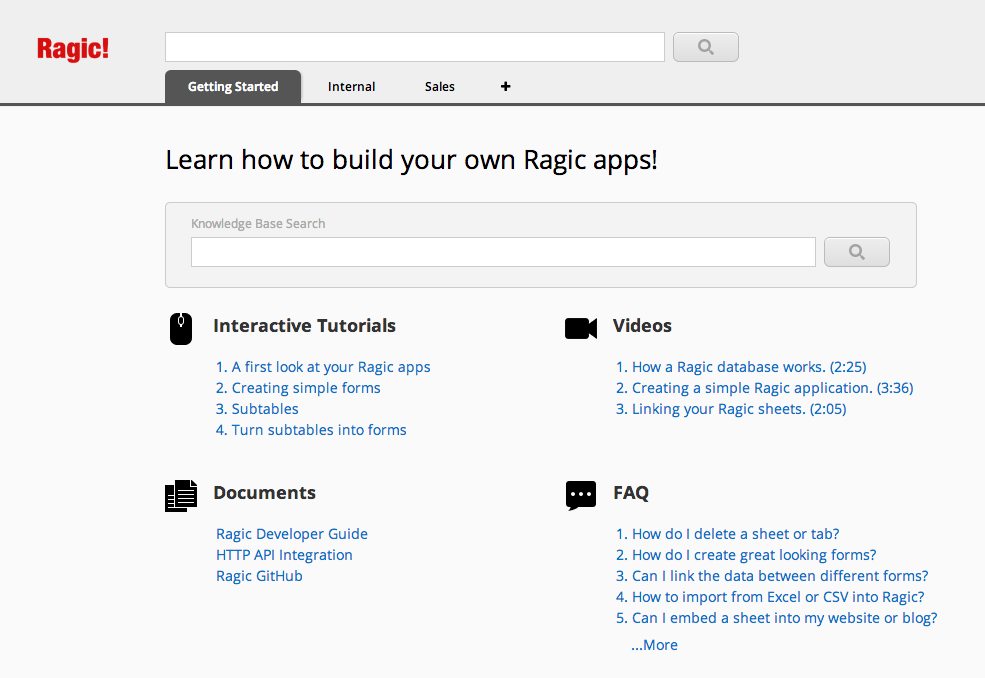
Task: Click the Documents heading
Action: pos(264,493)
